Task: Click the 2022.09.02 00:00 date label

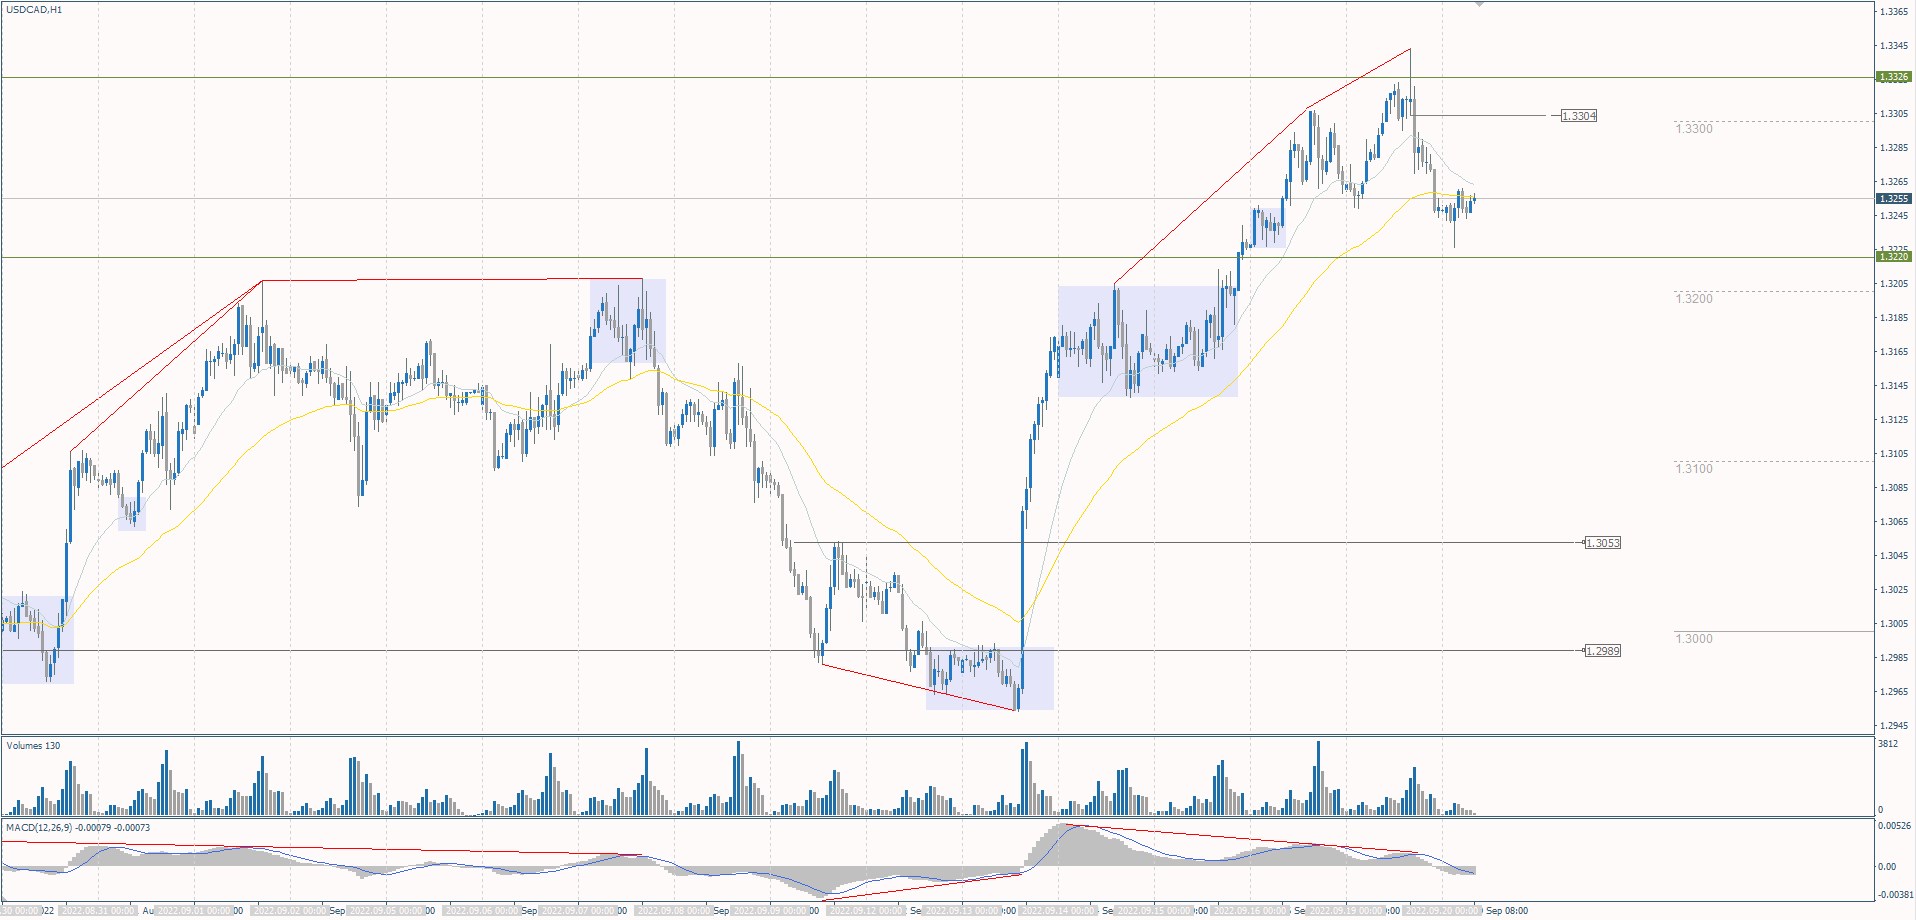Action: point(290,911)
